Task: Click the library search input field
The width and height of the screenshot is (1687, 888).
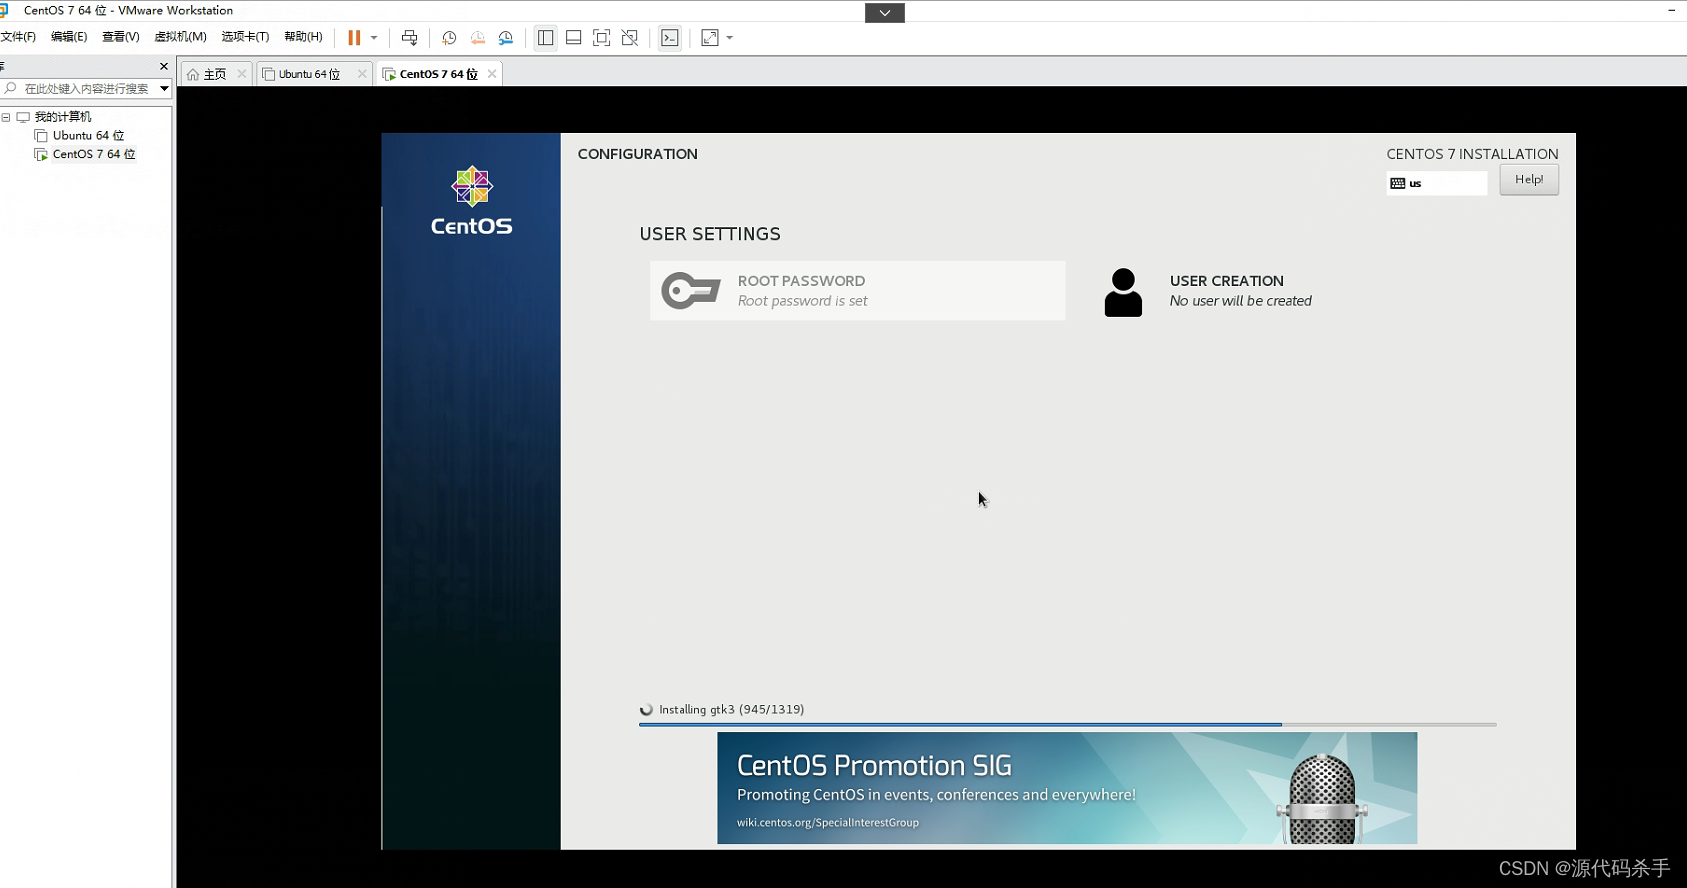Action: (x=88, y=89)
